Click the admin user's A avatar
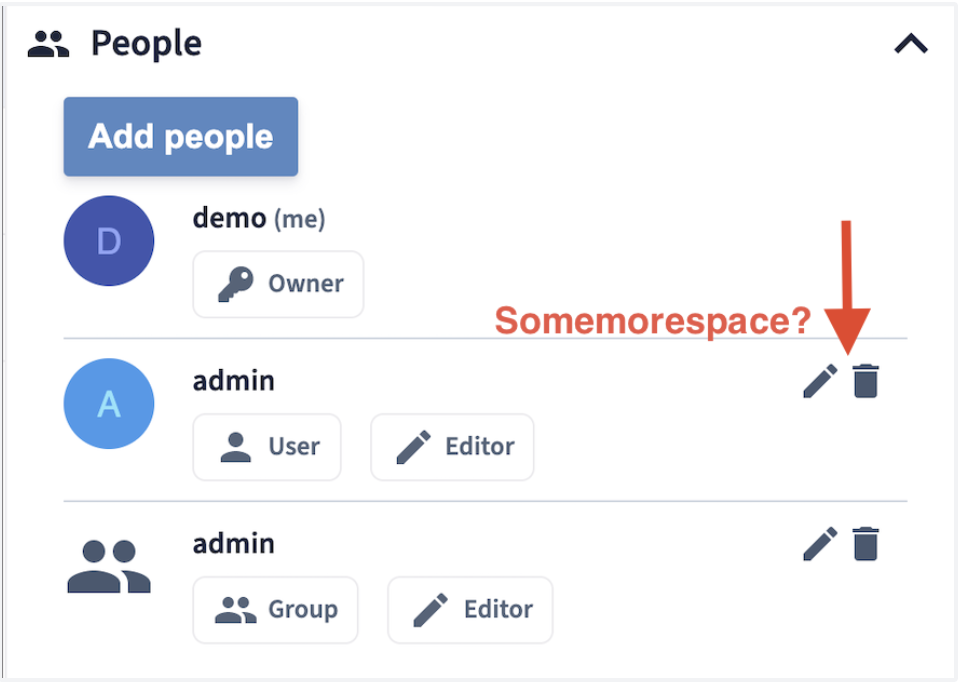The height and width of the screenshot is (682, 958). 109,403
